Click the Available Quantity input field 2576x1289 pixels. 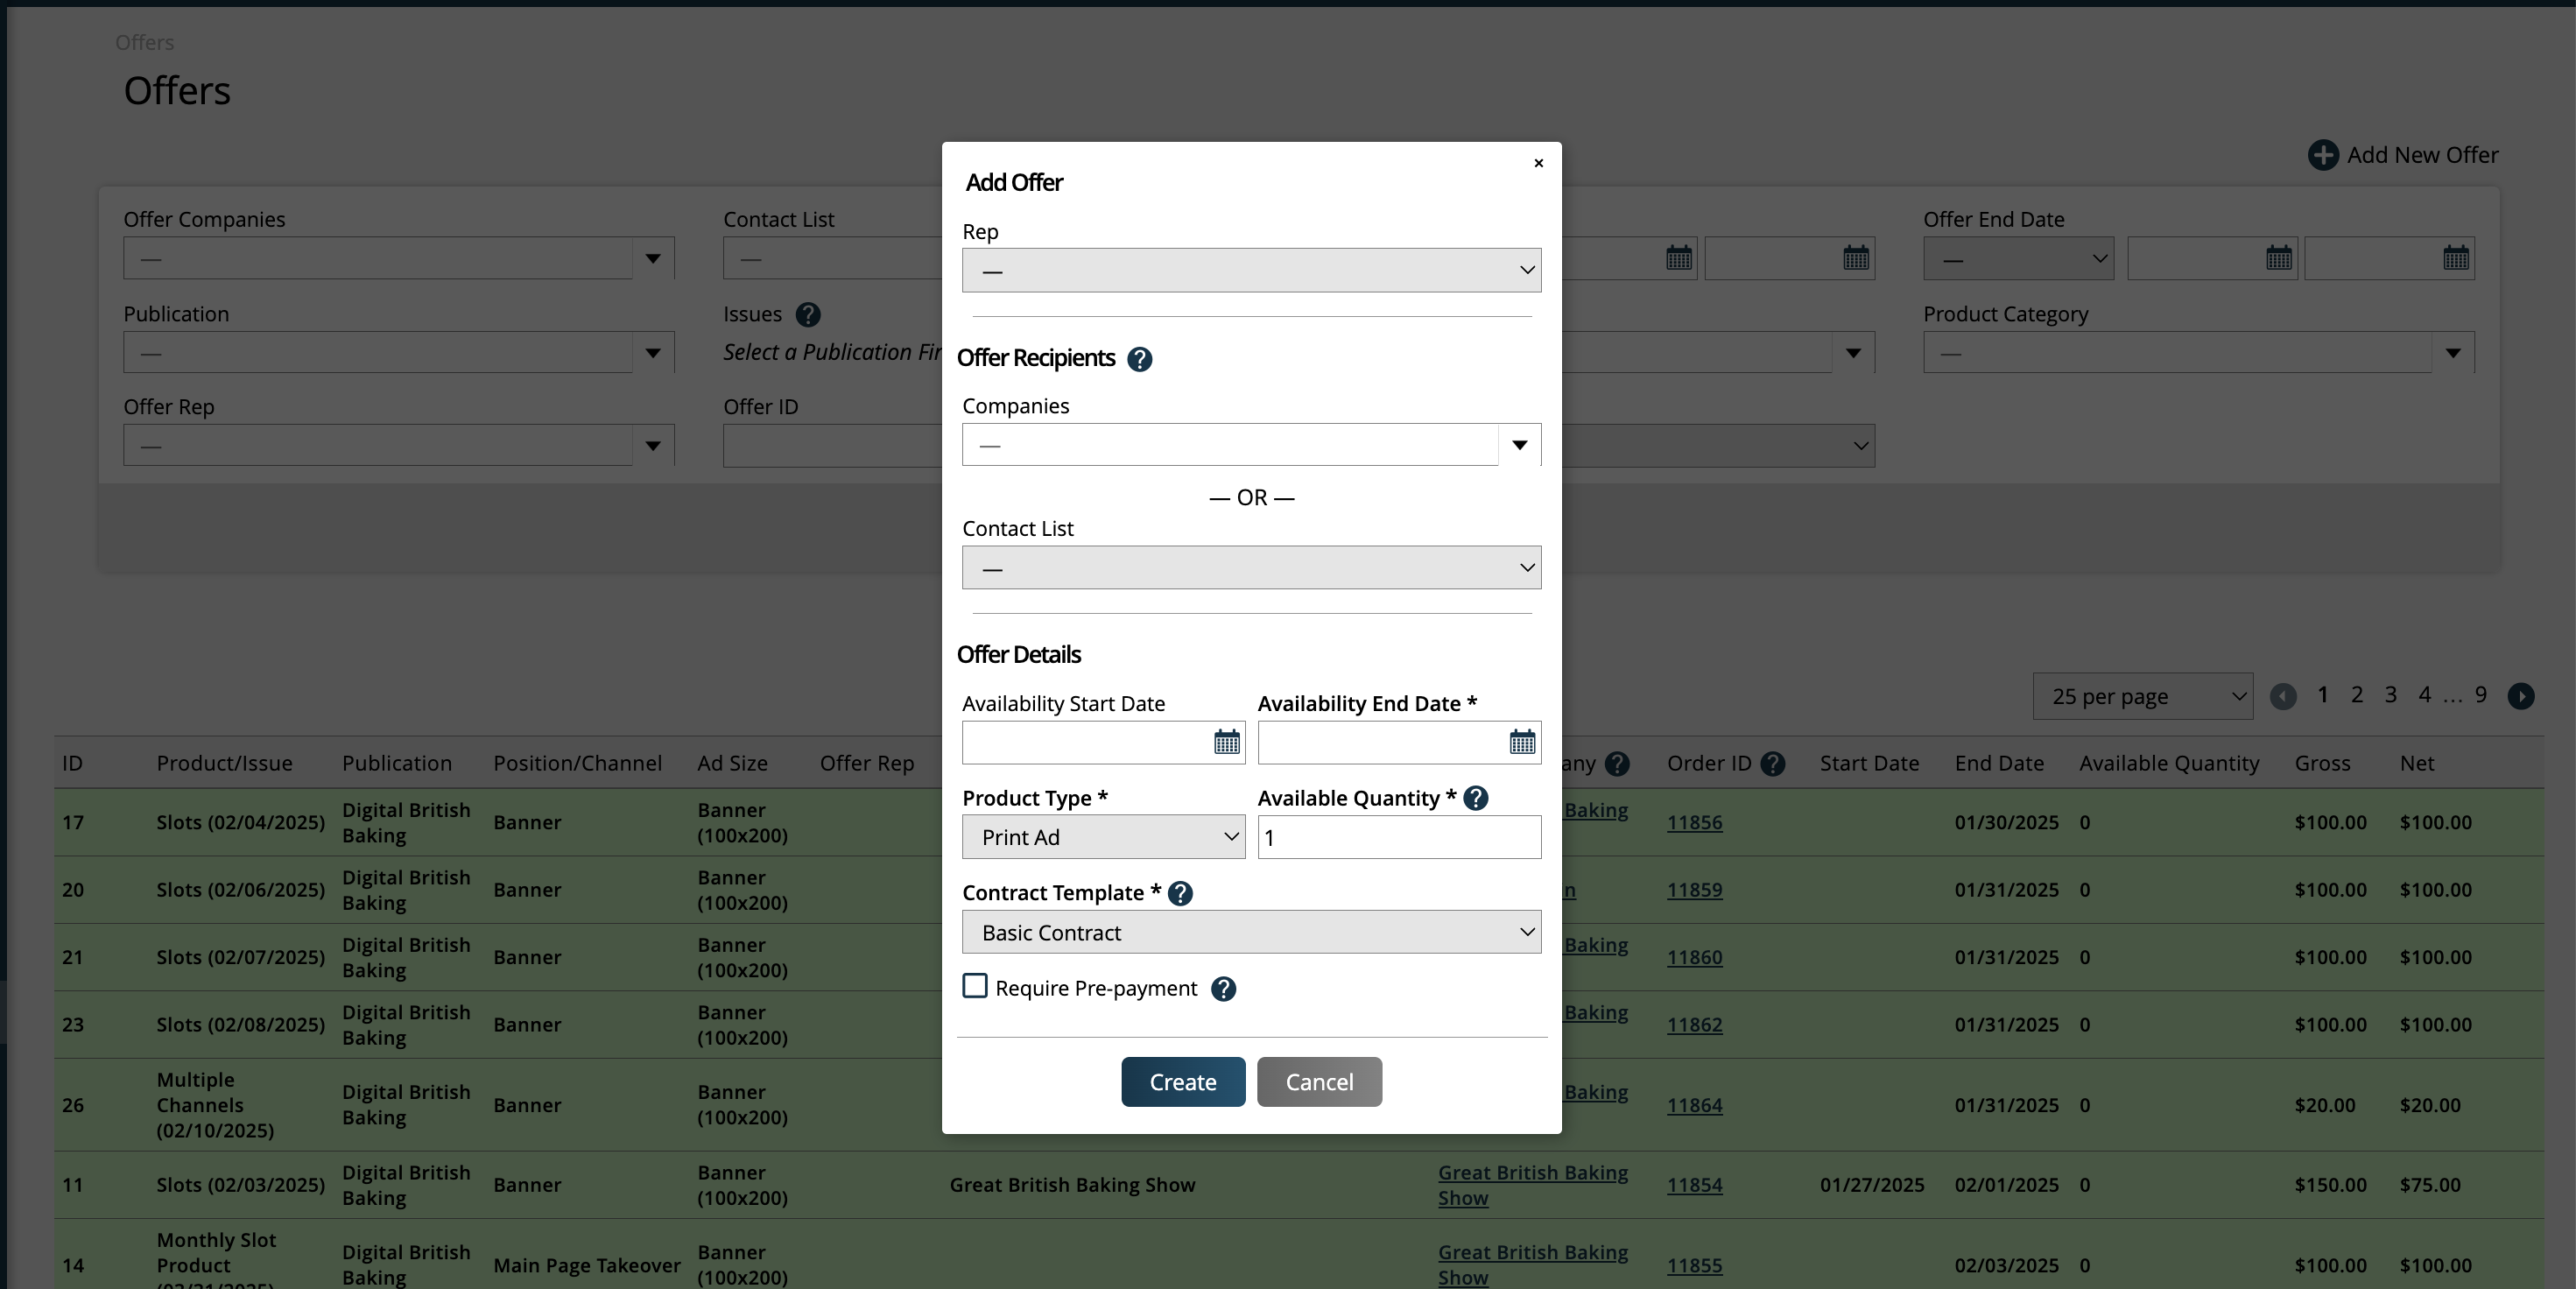click(x=1398, y=837)
